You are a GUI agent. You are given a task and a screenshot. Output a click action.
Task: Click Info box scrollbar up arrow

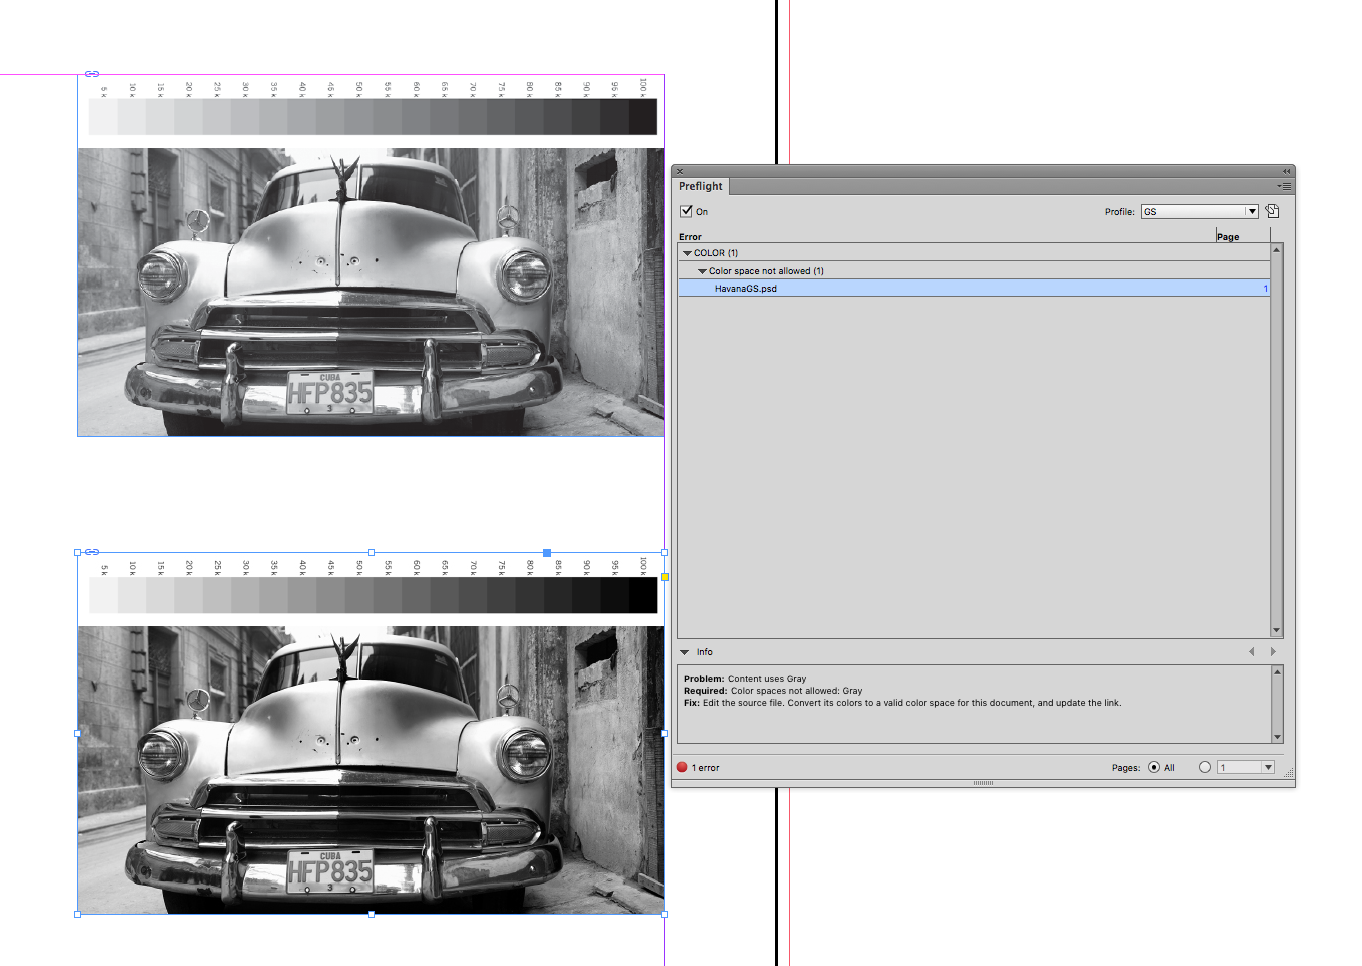[1277, 672]
